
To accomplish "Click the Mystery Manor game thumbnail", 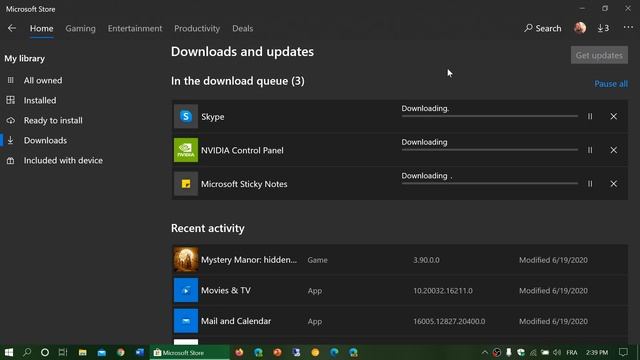I will tap(186, 260).
